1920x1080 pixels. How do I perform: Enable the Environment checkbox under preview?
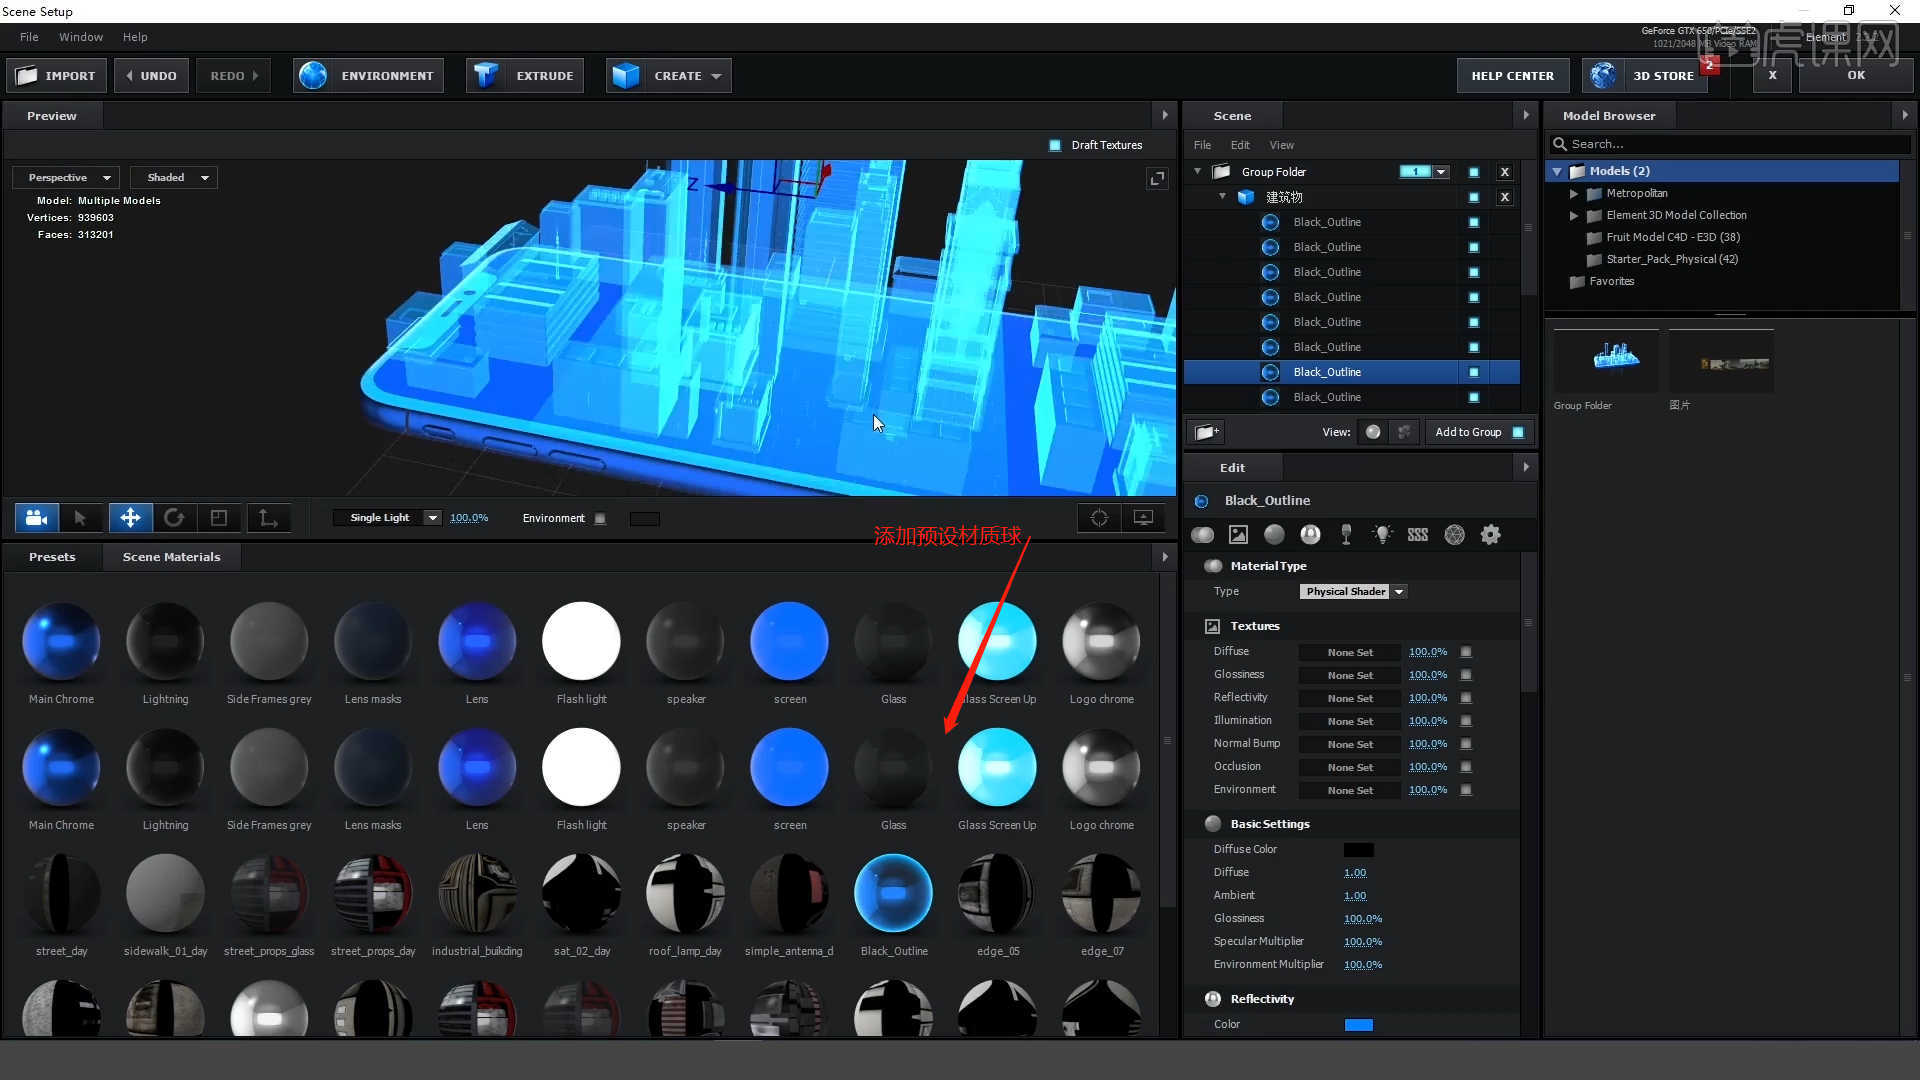tap(600, 518)
